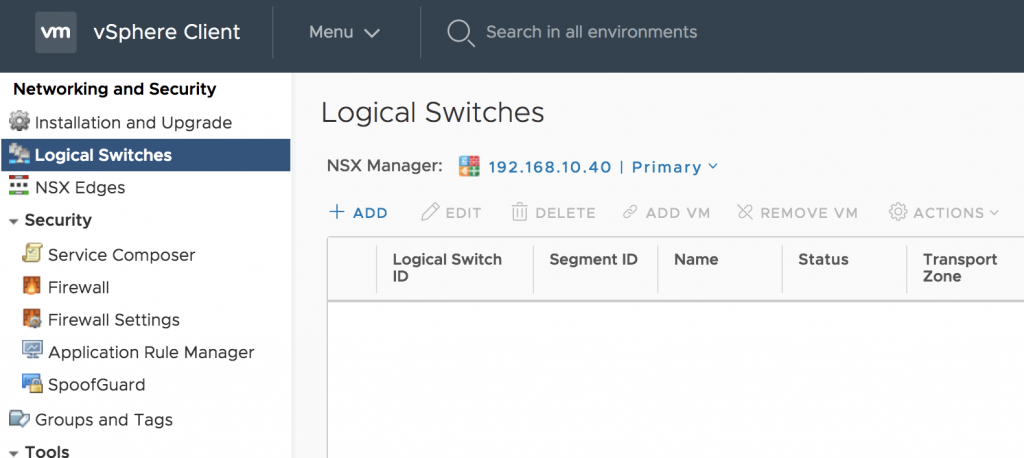
Task: Open Installation and Upgrade
Action: [133, 123]
